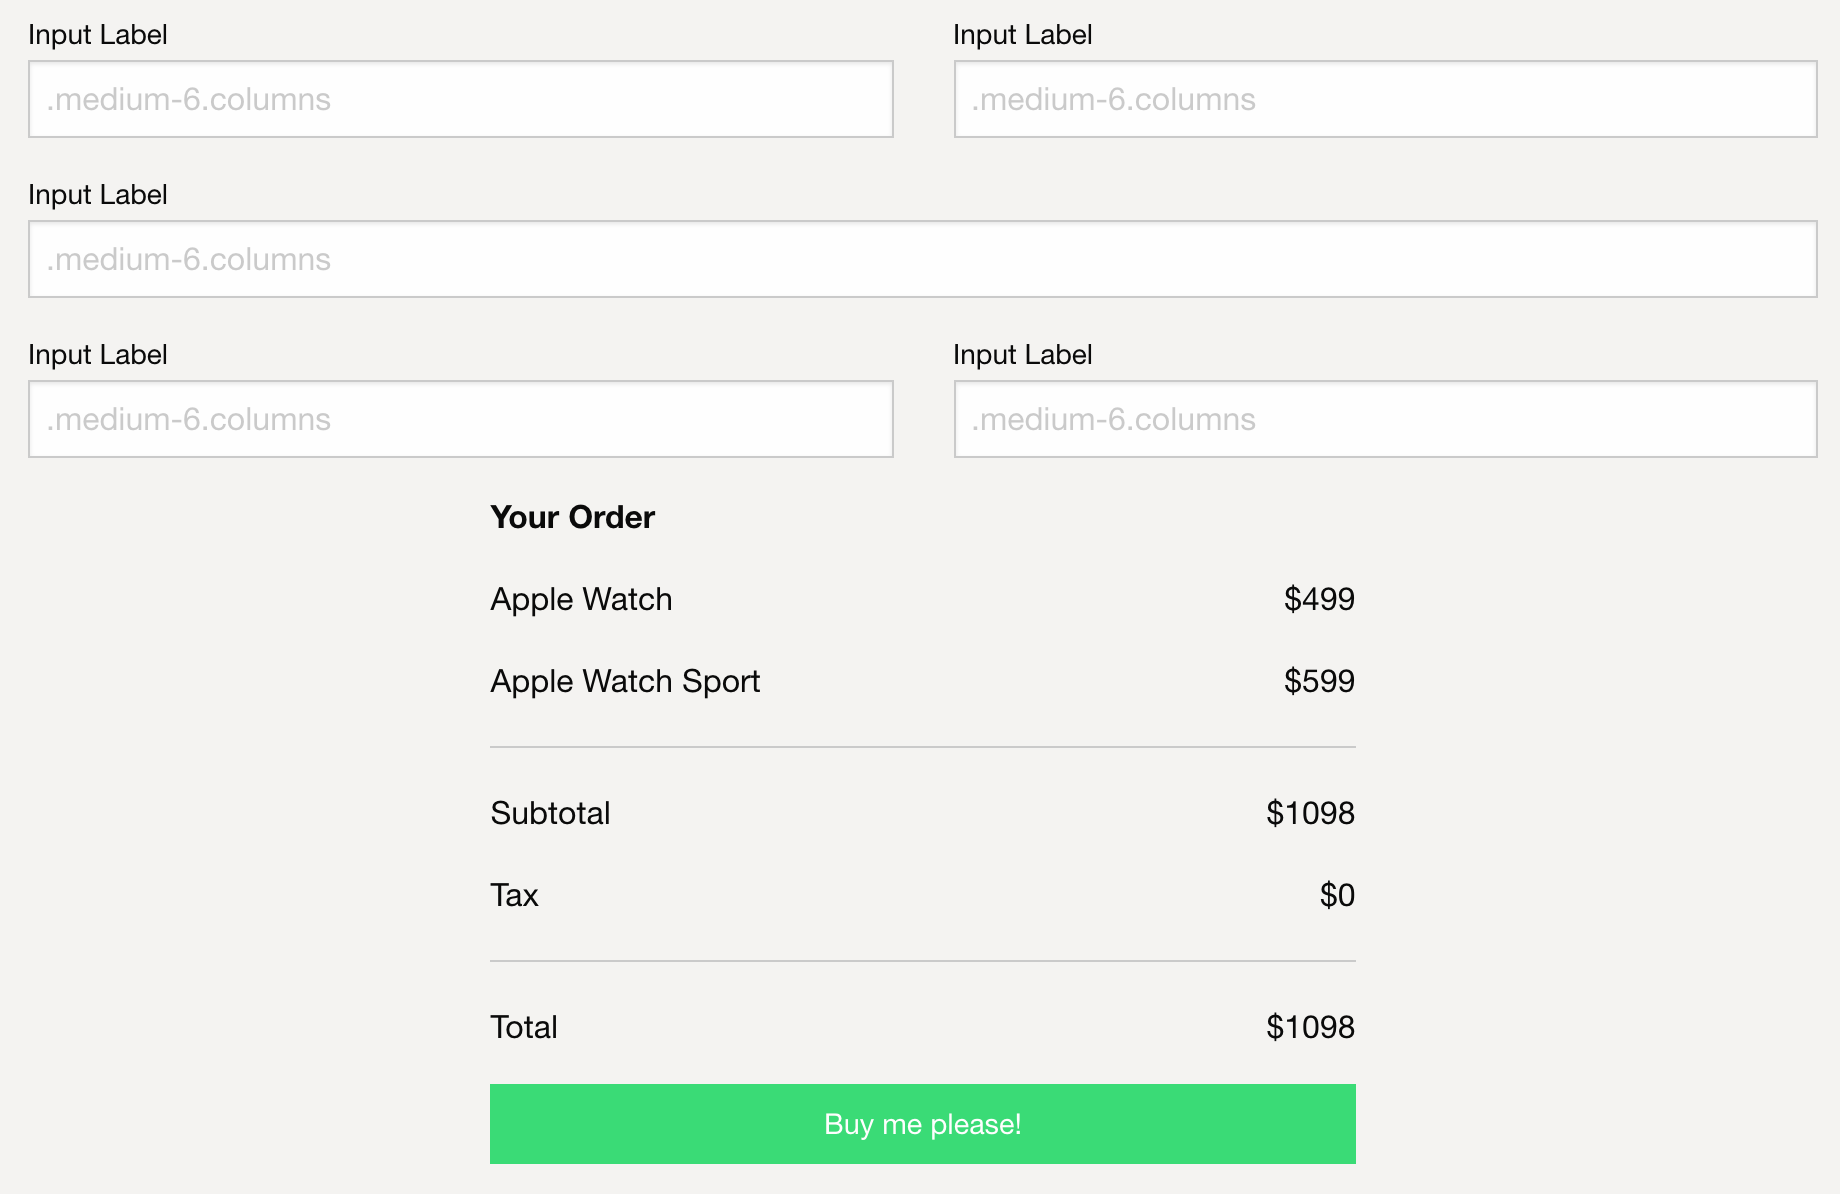Click the 'Tax' label
The image size is (1840, 1194).
[514, 895]
